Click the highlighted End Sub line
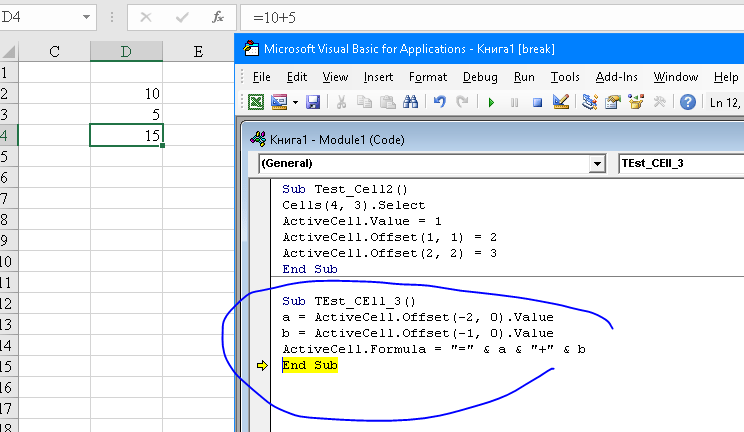Screen dimensions: 744x432 coord(310,365)
